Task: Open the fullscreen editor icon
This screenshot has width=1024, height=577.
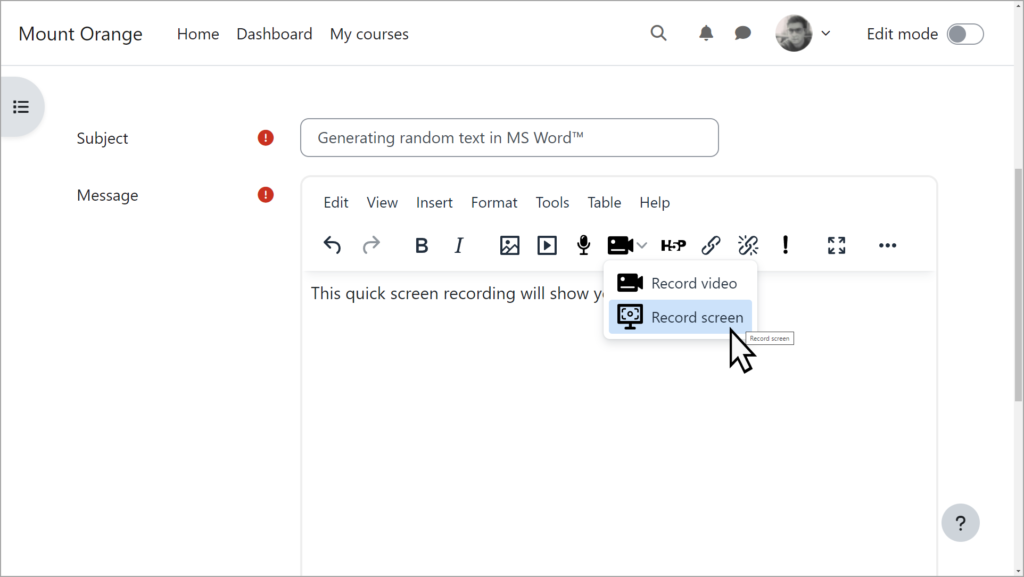Action: click(x=836, y=245)
